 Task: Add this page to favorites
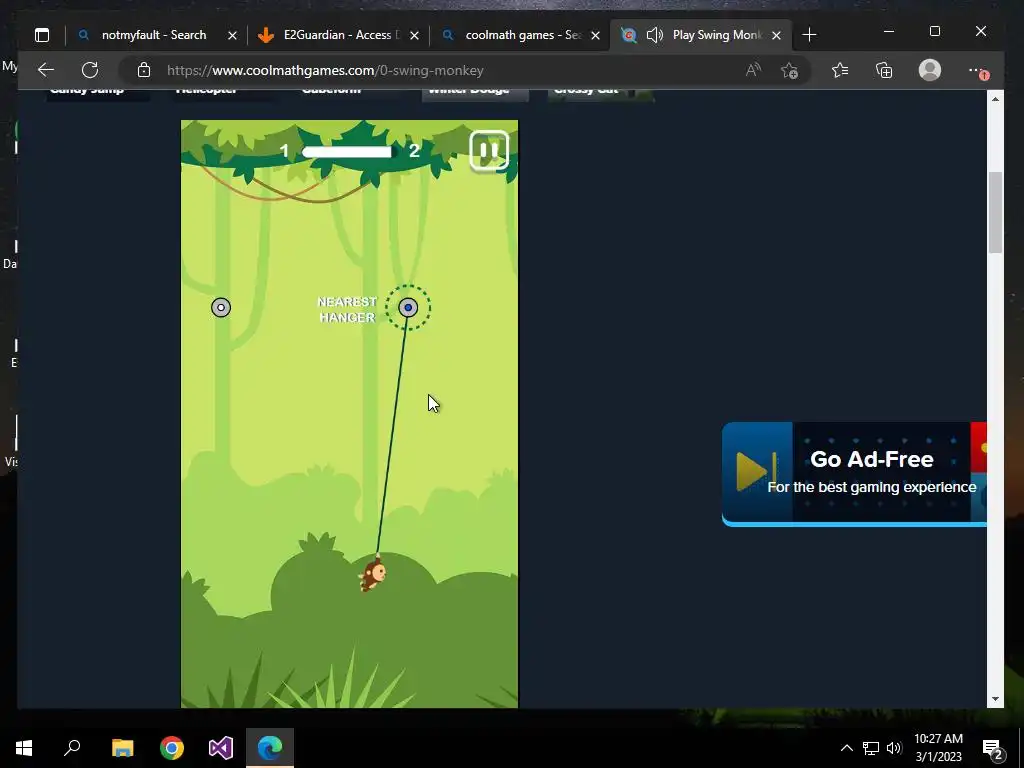click(x=790, y=70)
